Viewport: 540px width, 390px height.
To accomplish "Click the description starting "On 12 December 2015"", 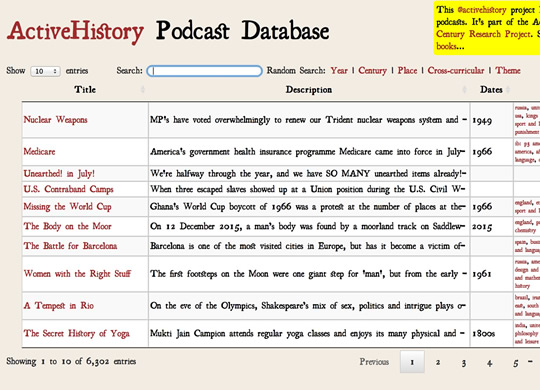I will coord(308,226).
